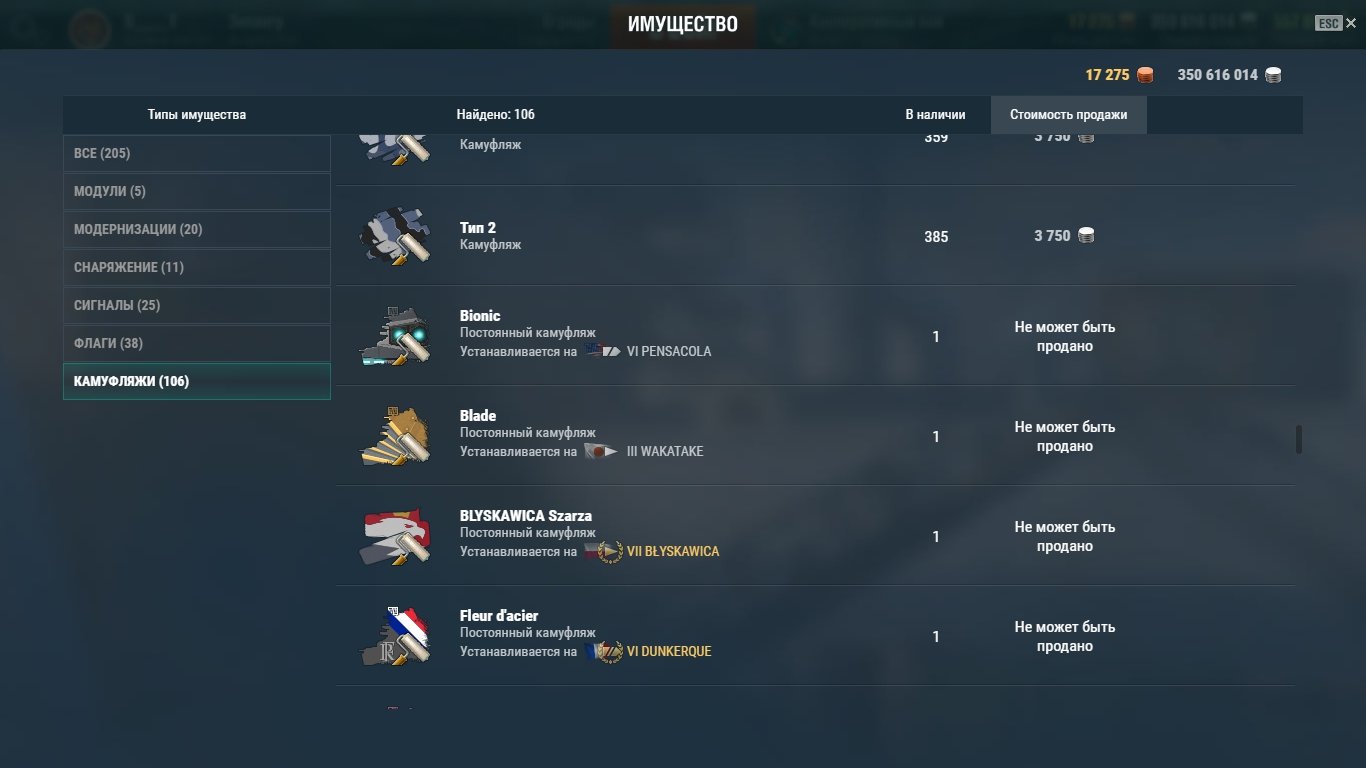Open the СИГНАЛЫ (25) category
Screen dimensions: 1366x768
[x=196, y=305]
